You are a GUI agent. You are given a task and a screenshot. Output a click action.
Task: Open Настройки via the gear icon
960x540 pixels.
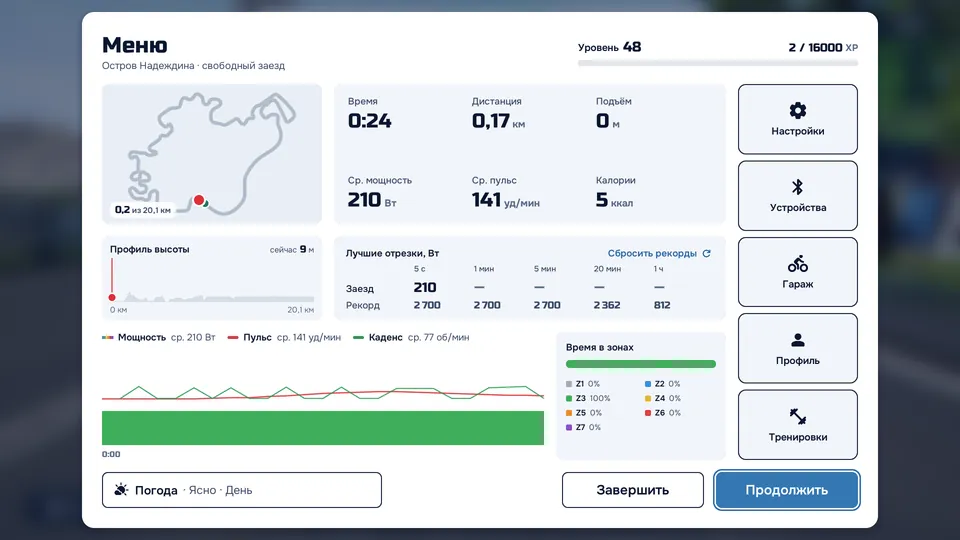pos(797,111)
